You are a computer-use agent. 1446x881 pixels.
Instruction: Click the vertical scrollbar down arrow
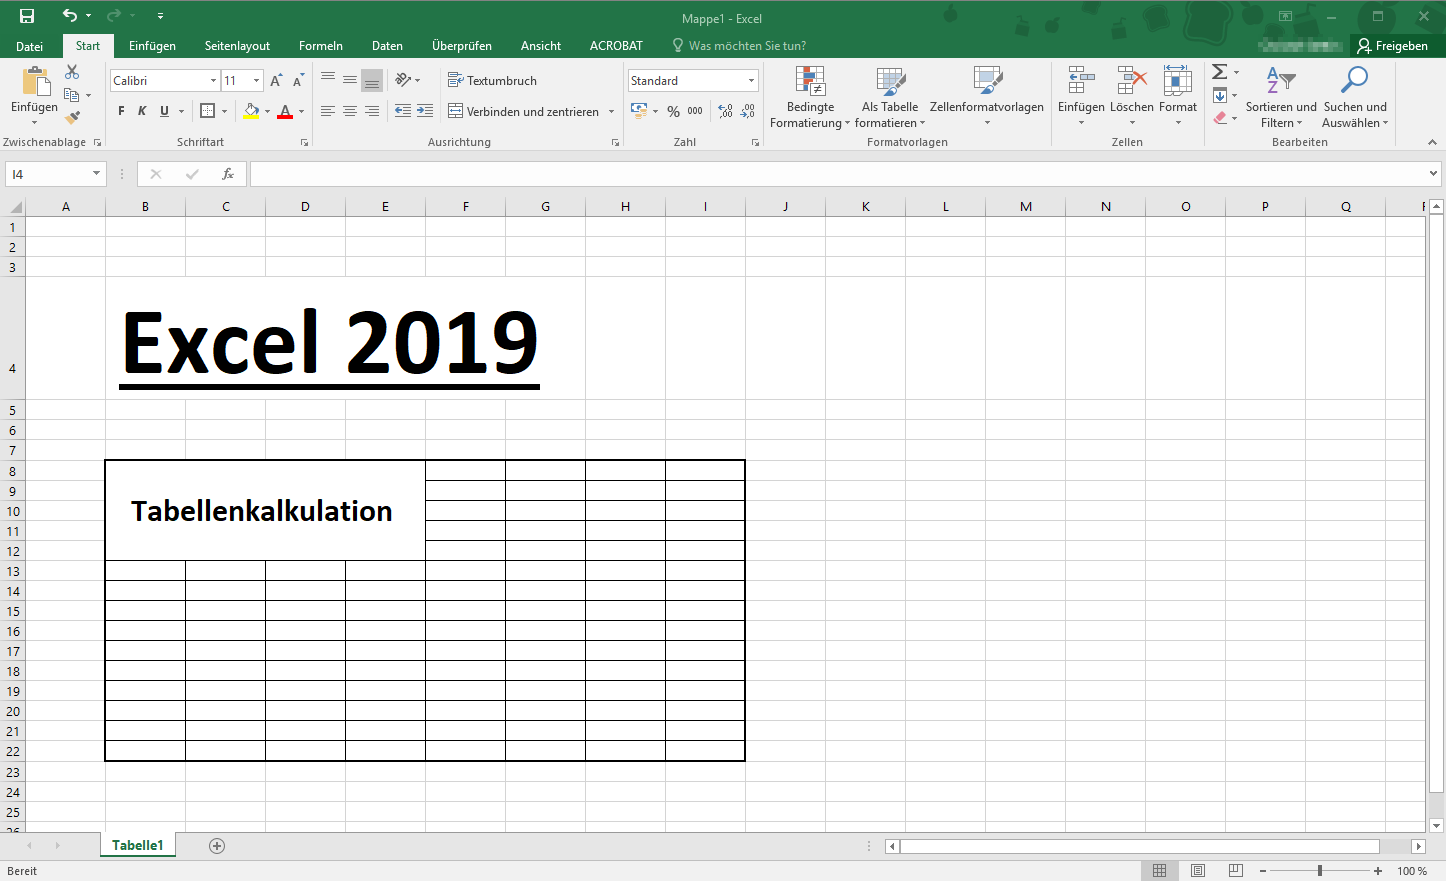[x=1437, y=826]
